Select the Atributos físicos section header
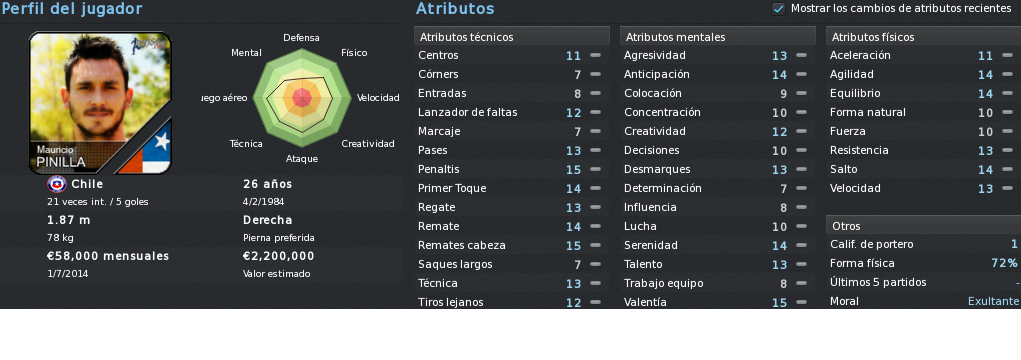 [x=923, y=37]
